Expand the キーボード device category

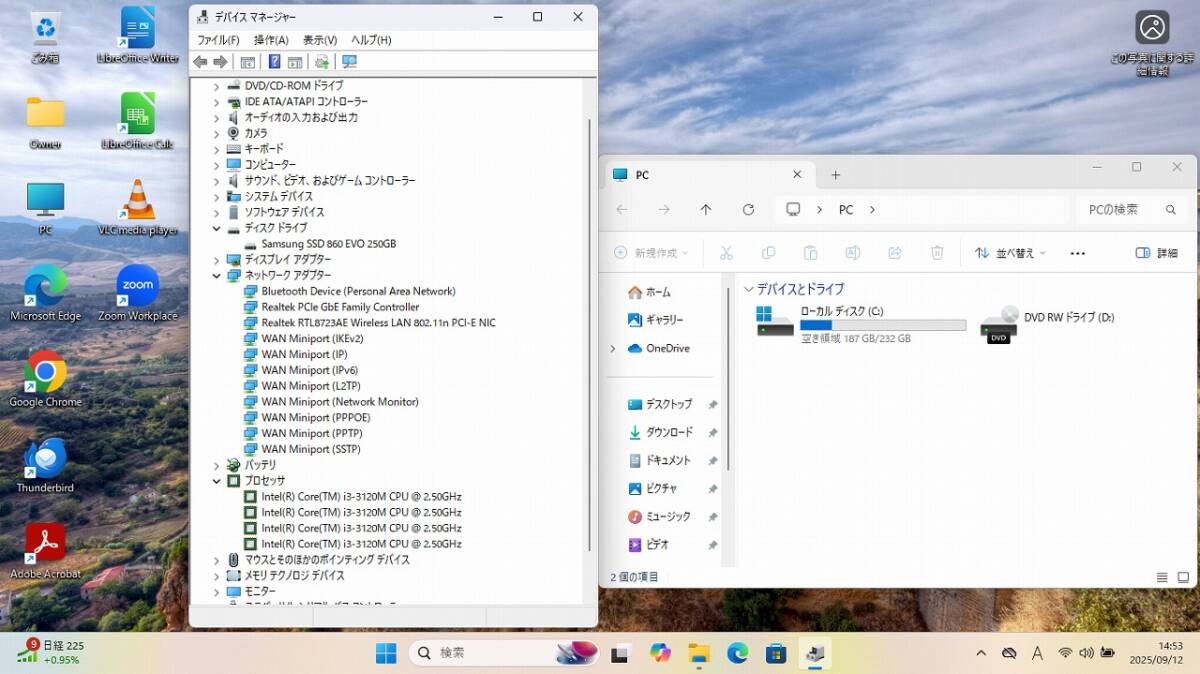217,149
